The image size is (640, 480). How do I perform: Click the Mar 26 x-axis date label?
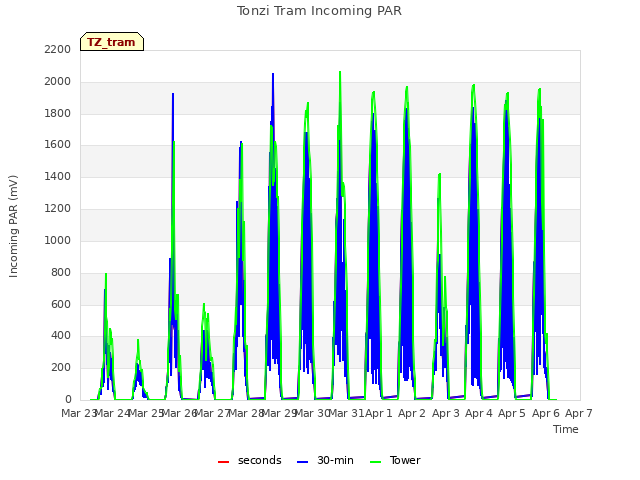(179, 413)
